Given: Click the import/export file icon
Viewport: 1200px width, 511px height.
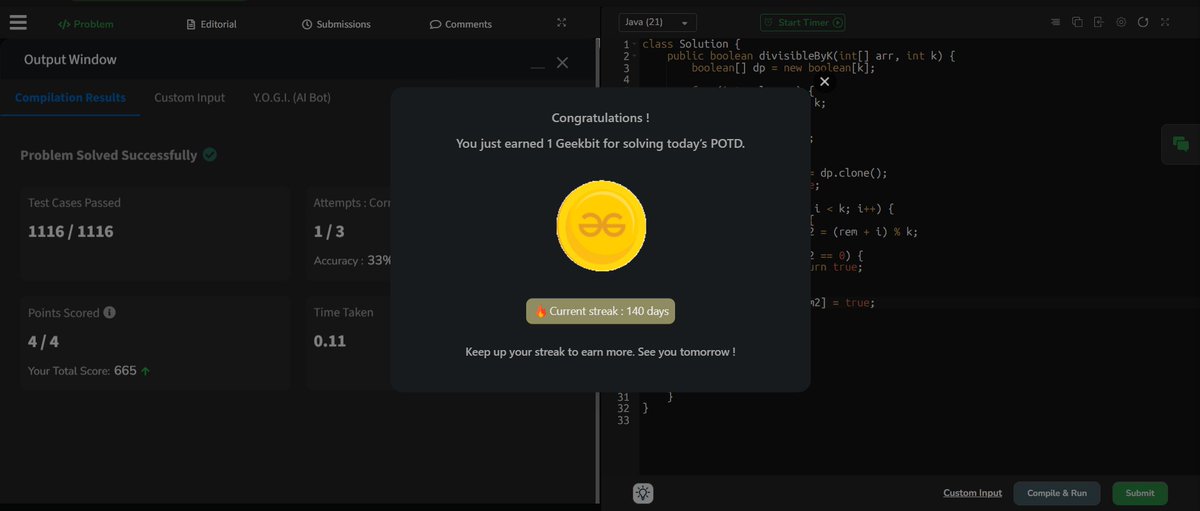Looking at the screenshot, I should [x=1098, y=22].
